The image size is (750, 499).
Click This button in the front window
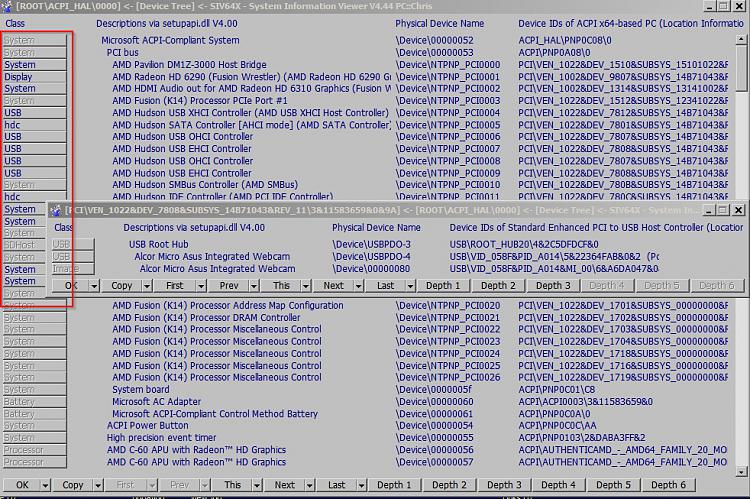click(x=281, y=286)
